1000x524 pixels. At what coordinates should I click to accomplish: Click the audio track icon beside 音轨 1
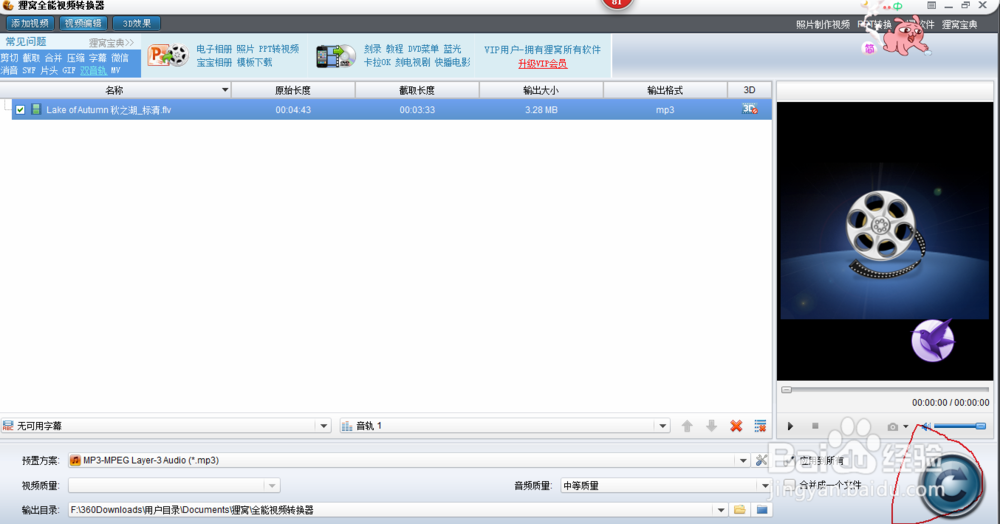(347, 426)
